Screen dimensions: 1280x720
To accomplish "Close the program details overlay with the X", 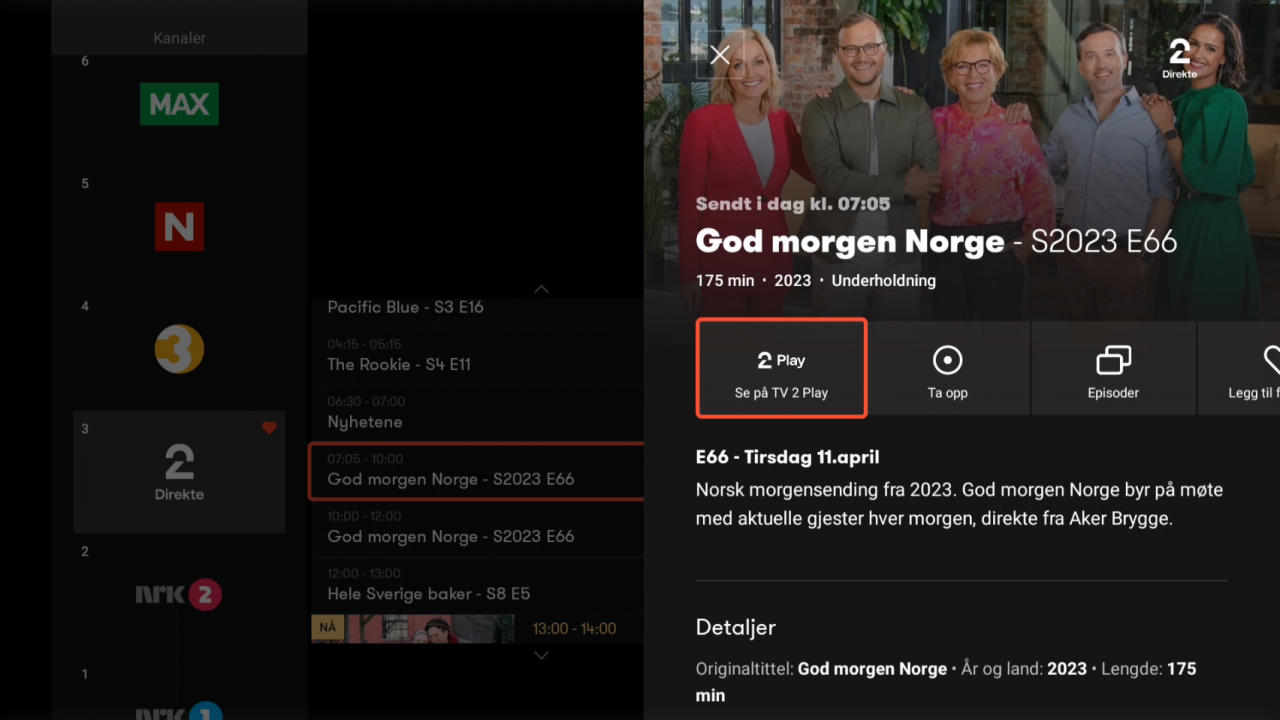I will click(720, 55).
